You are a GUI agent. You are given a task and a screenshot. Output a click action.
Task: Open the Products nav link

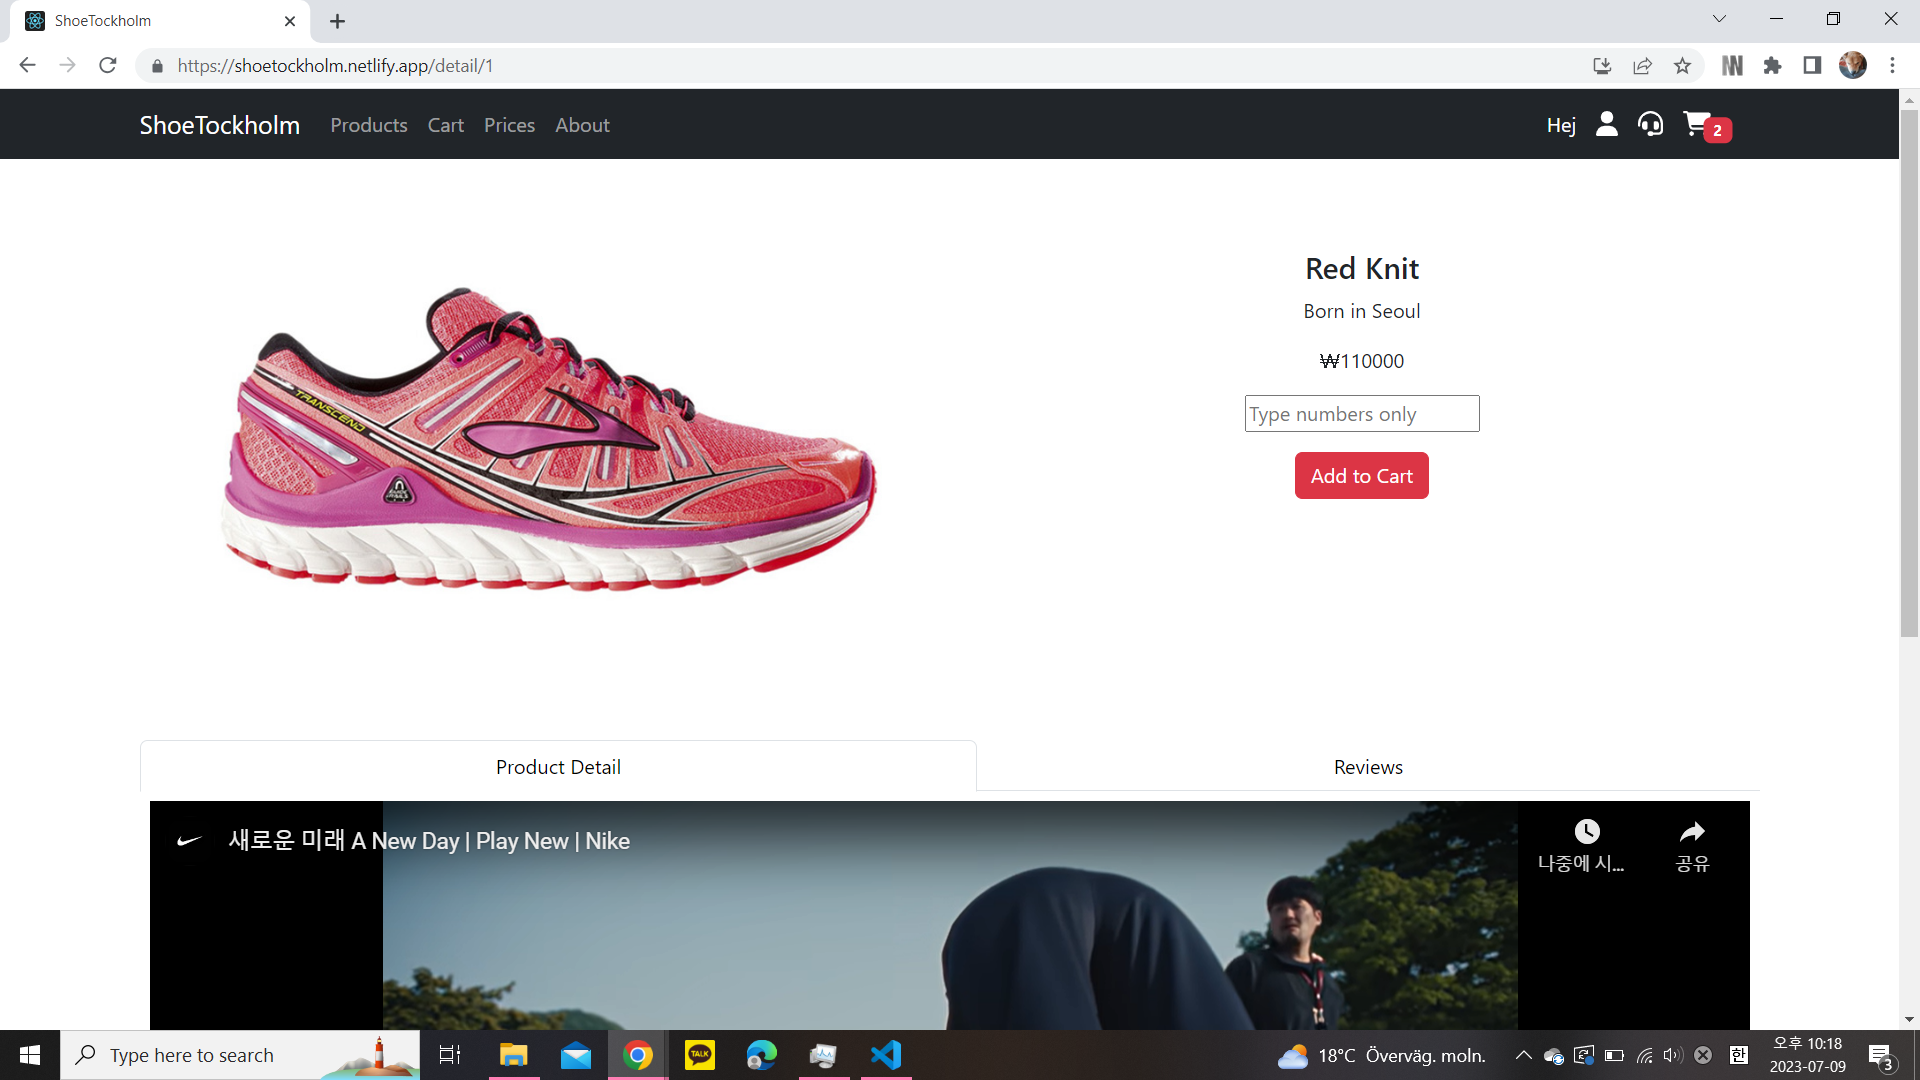point(369,125)
